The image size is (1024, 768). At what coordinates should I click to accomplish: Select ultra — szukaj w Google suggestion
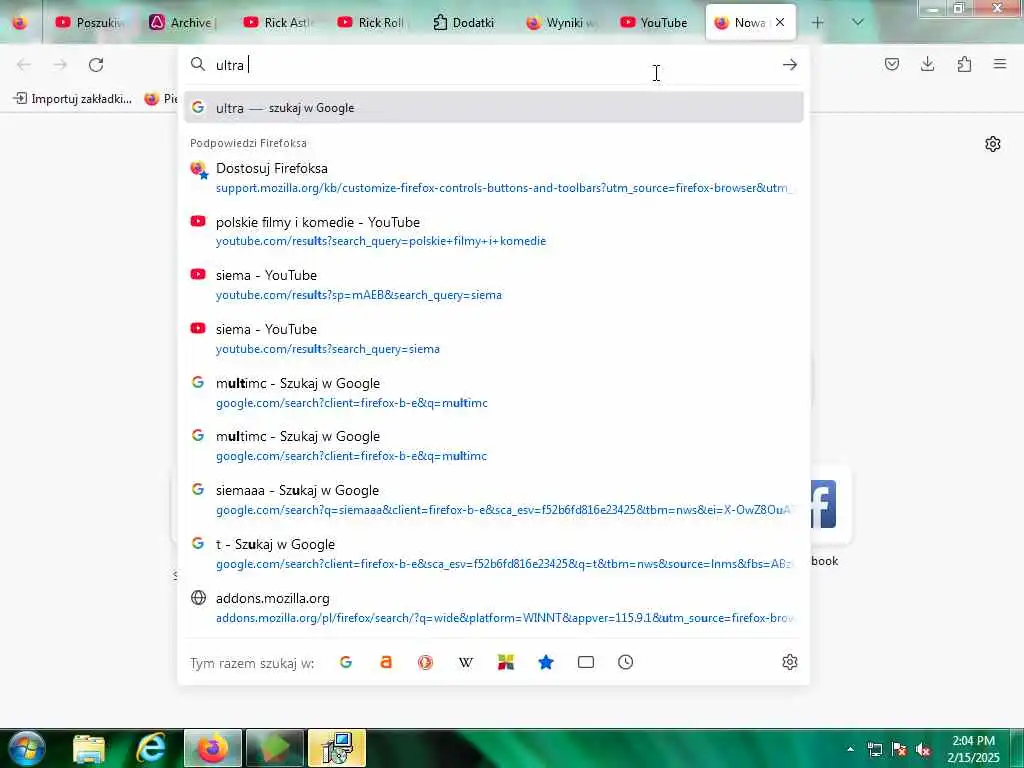click(493, 108)
